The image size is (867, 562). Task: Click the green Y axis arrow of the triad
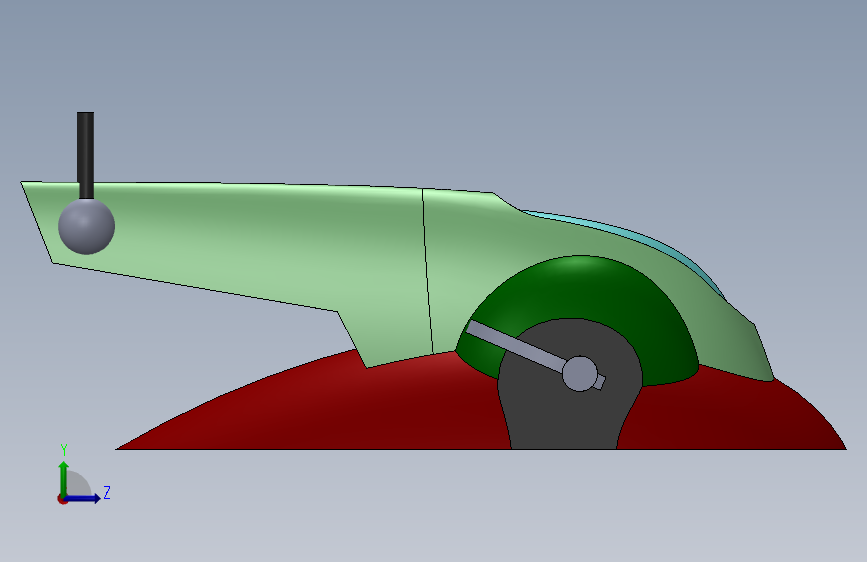[63, 480]
